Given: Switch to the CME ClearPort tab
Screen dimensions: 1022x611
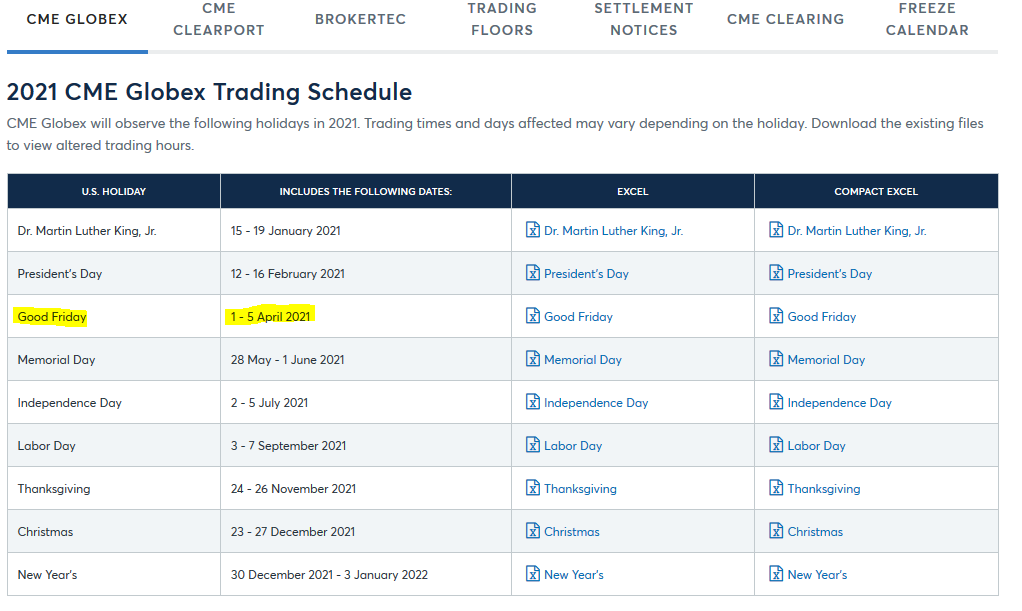Looking at the screenshot, I should tap(219, 20).
